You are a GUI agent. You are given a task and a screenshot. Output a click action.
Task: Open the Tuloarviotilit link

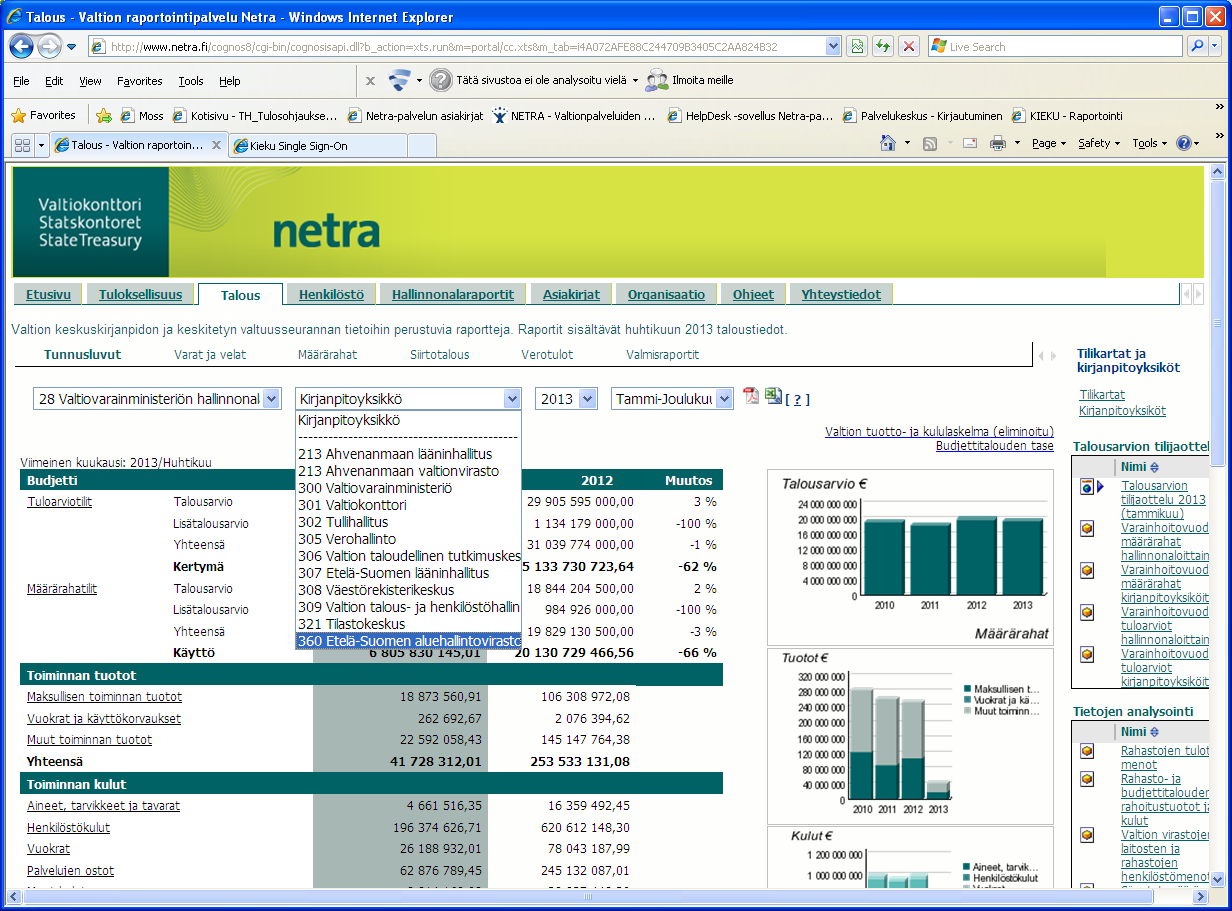(x=59, y=502)
